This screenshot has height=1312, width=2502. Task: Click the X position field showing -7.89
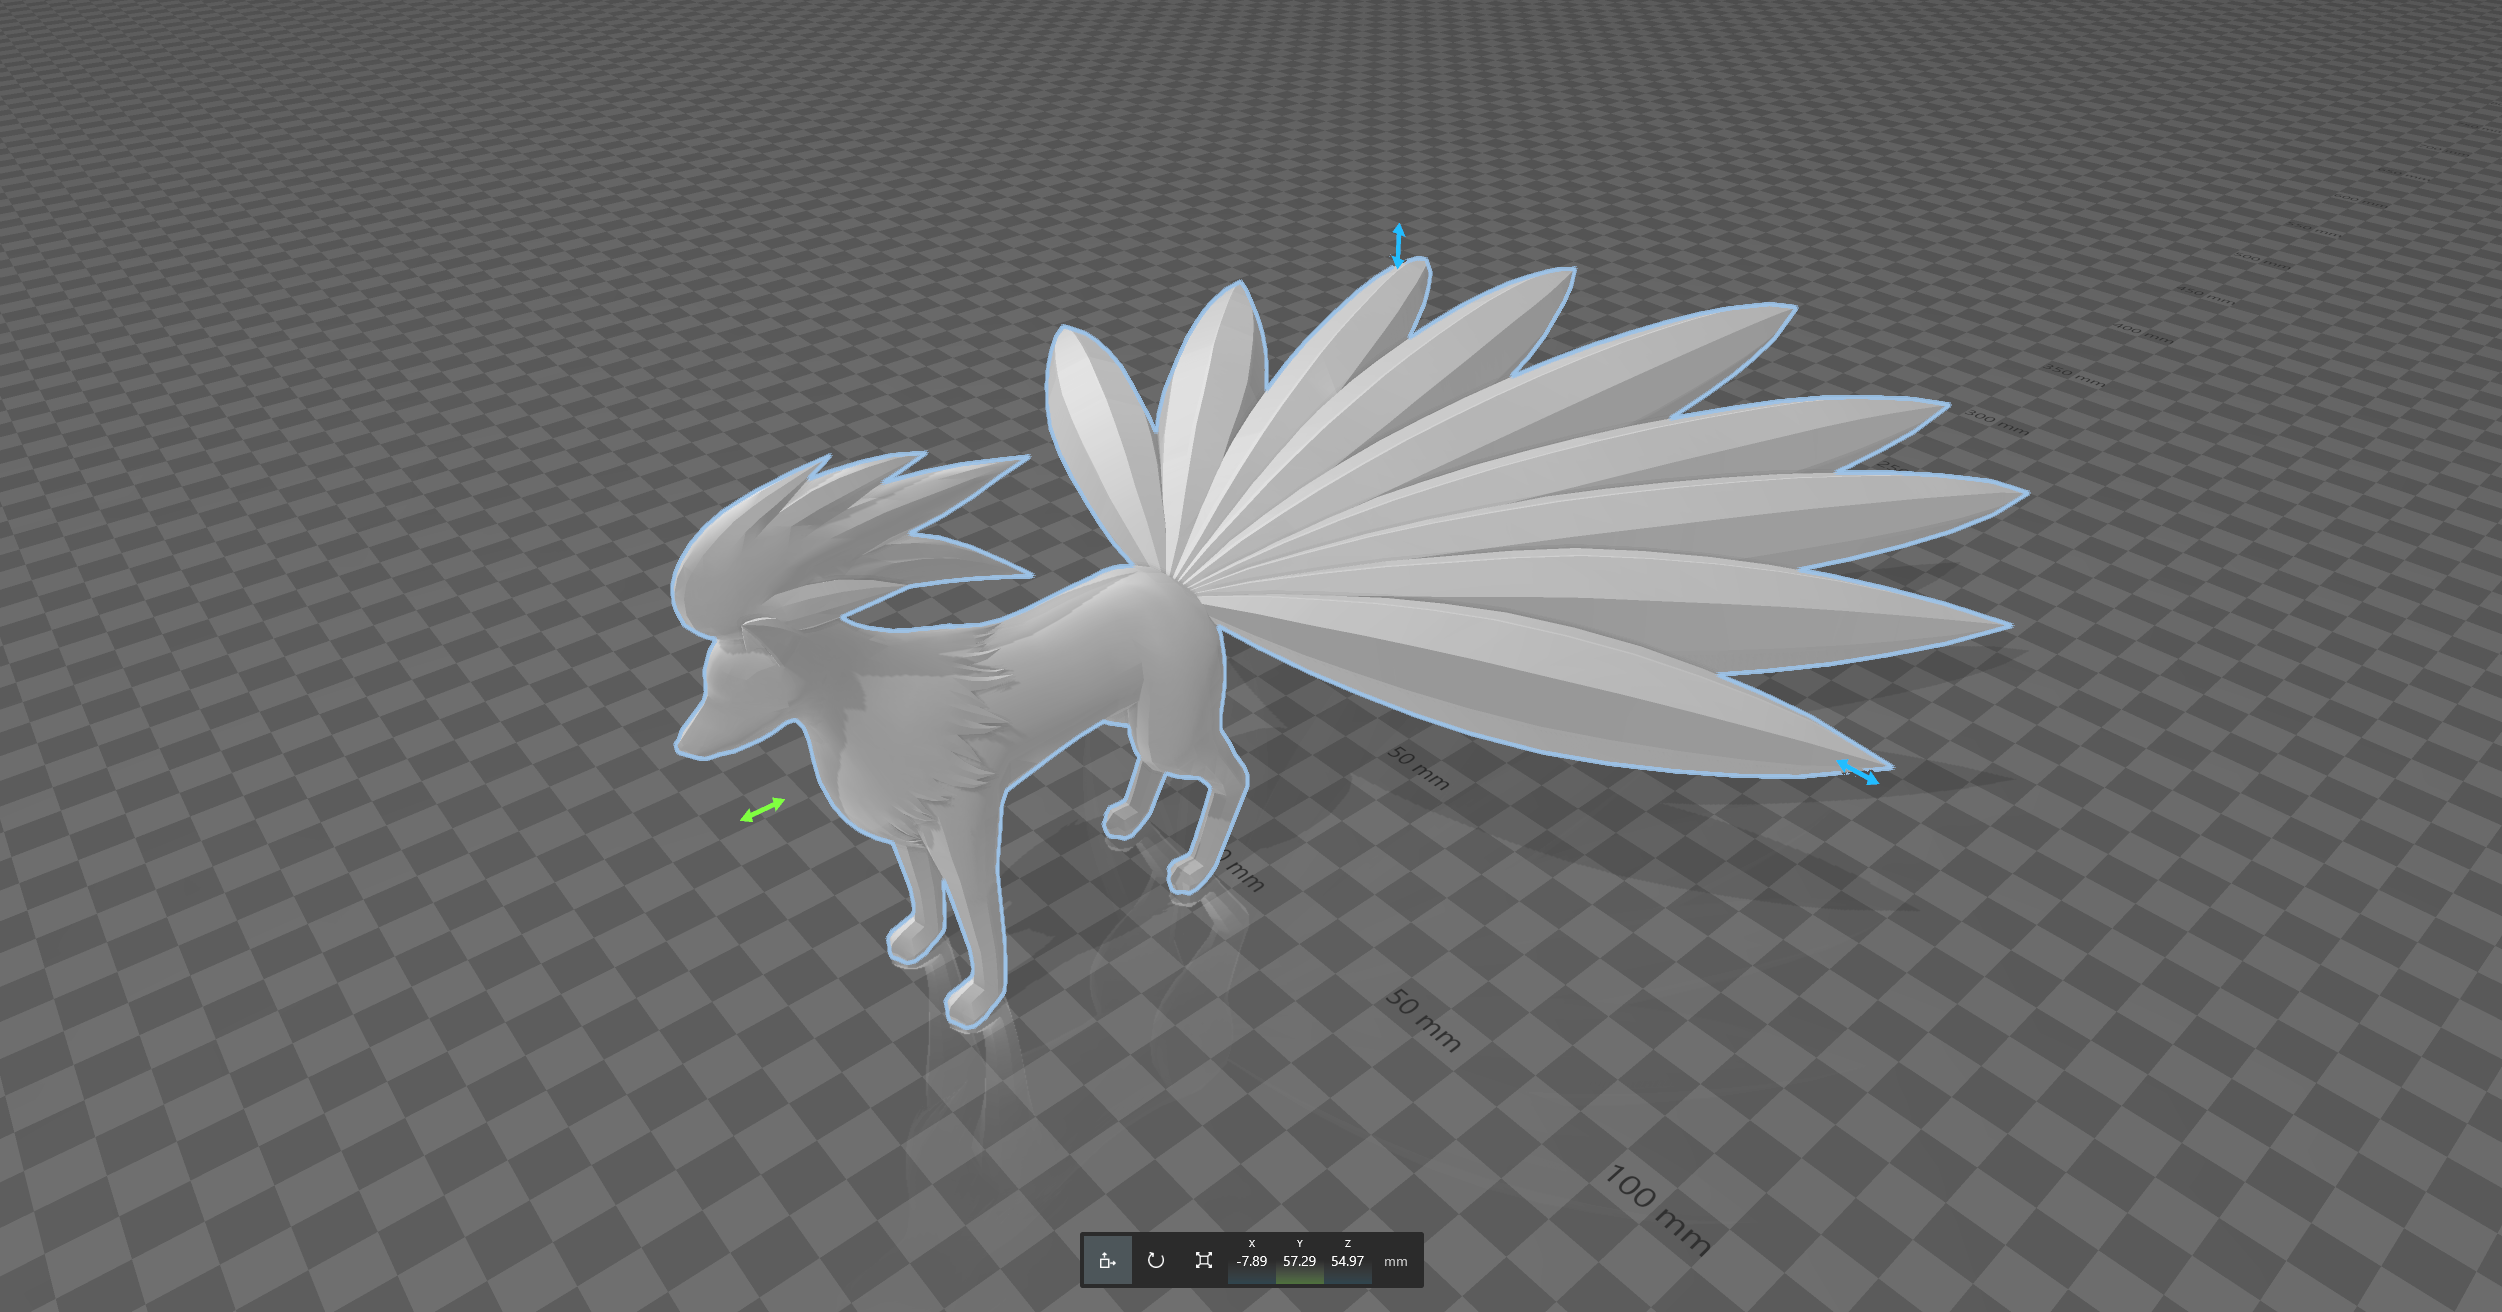(1251, 1261)
